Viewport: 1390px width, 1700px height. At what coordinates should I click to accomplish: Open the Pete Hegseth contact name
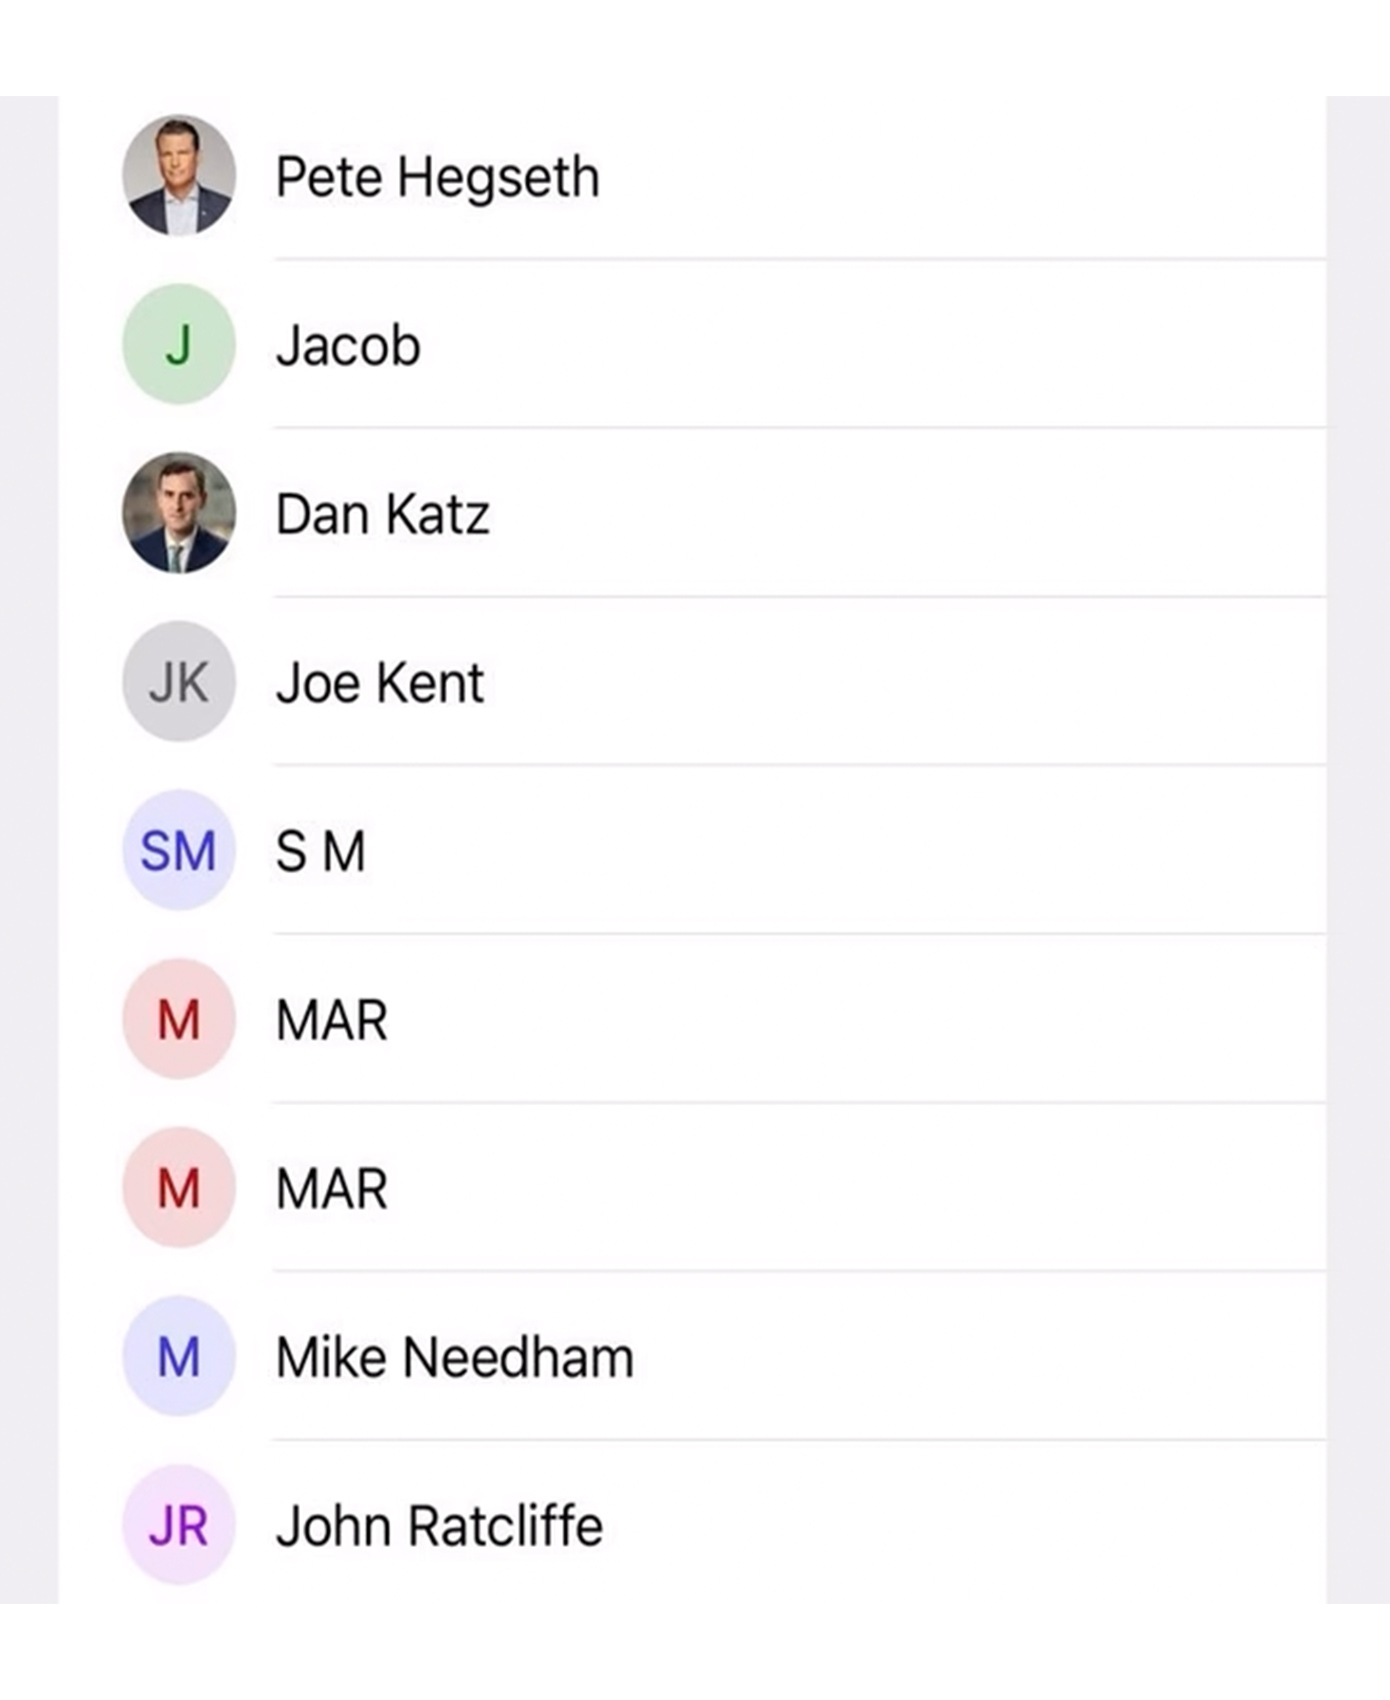tap(437, 178)
